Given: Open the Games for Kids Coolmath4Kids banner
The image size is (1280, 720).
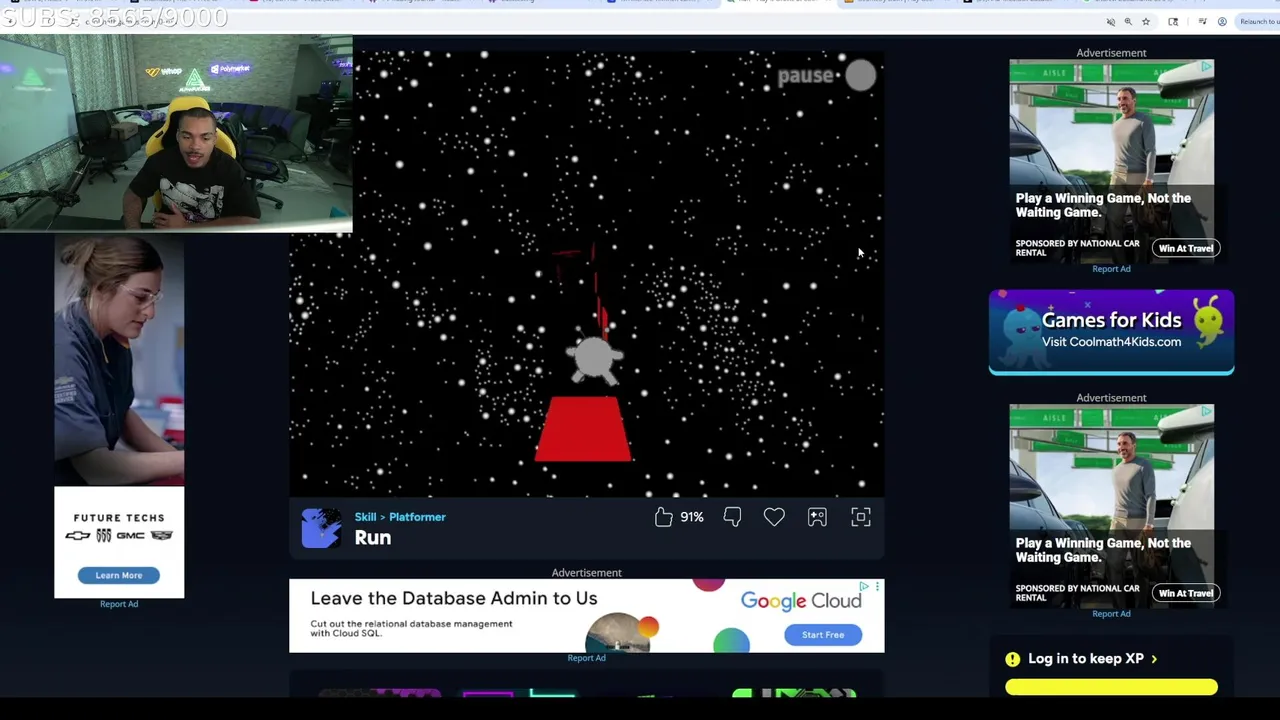Looking at the screenshot, I should [x=1111, y=332].
